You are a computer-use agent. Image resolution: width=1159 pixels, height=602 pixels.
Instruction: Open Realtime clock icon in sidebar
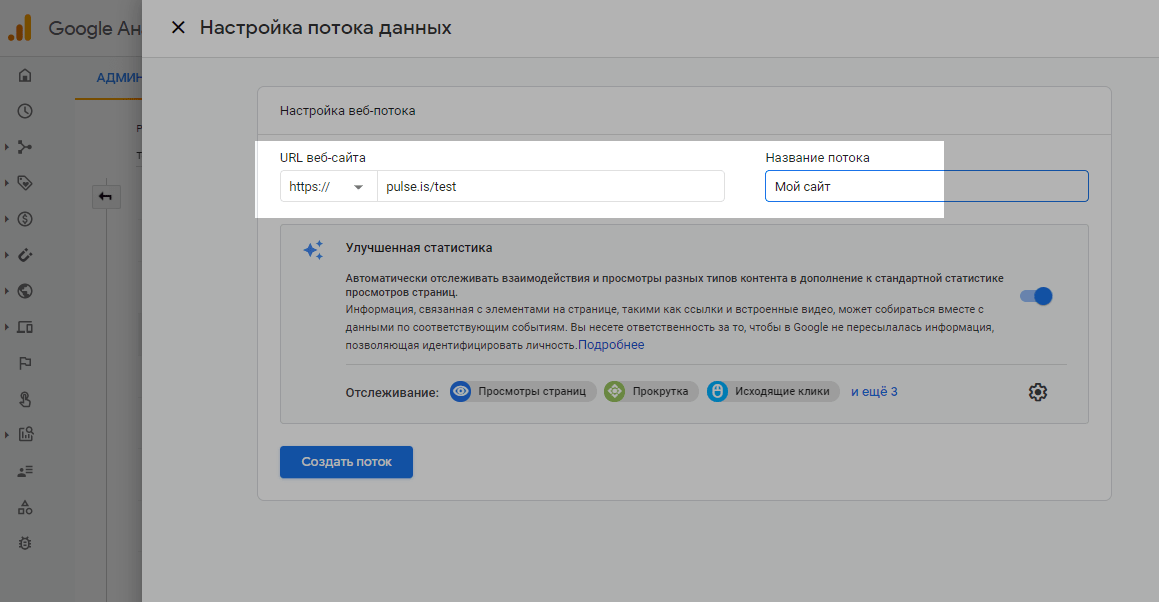point(25,111)
